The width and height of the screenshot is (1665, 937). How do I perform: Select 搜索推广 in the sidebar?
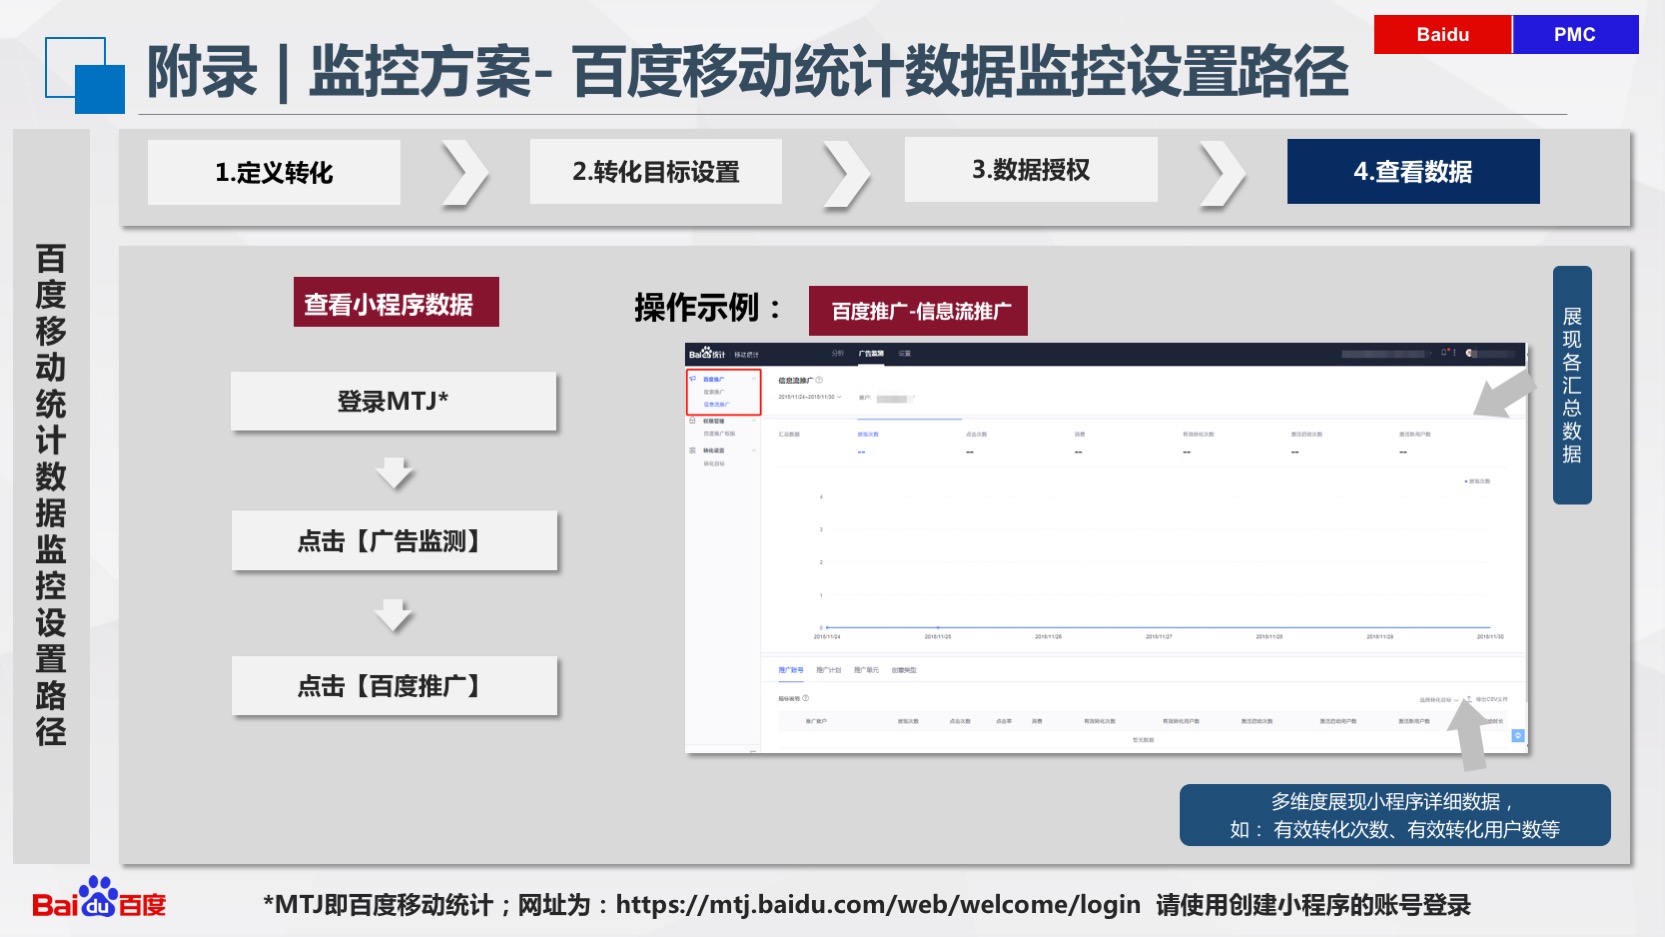click(714, 392)
